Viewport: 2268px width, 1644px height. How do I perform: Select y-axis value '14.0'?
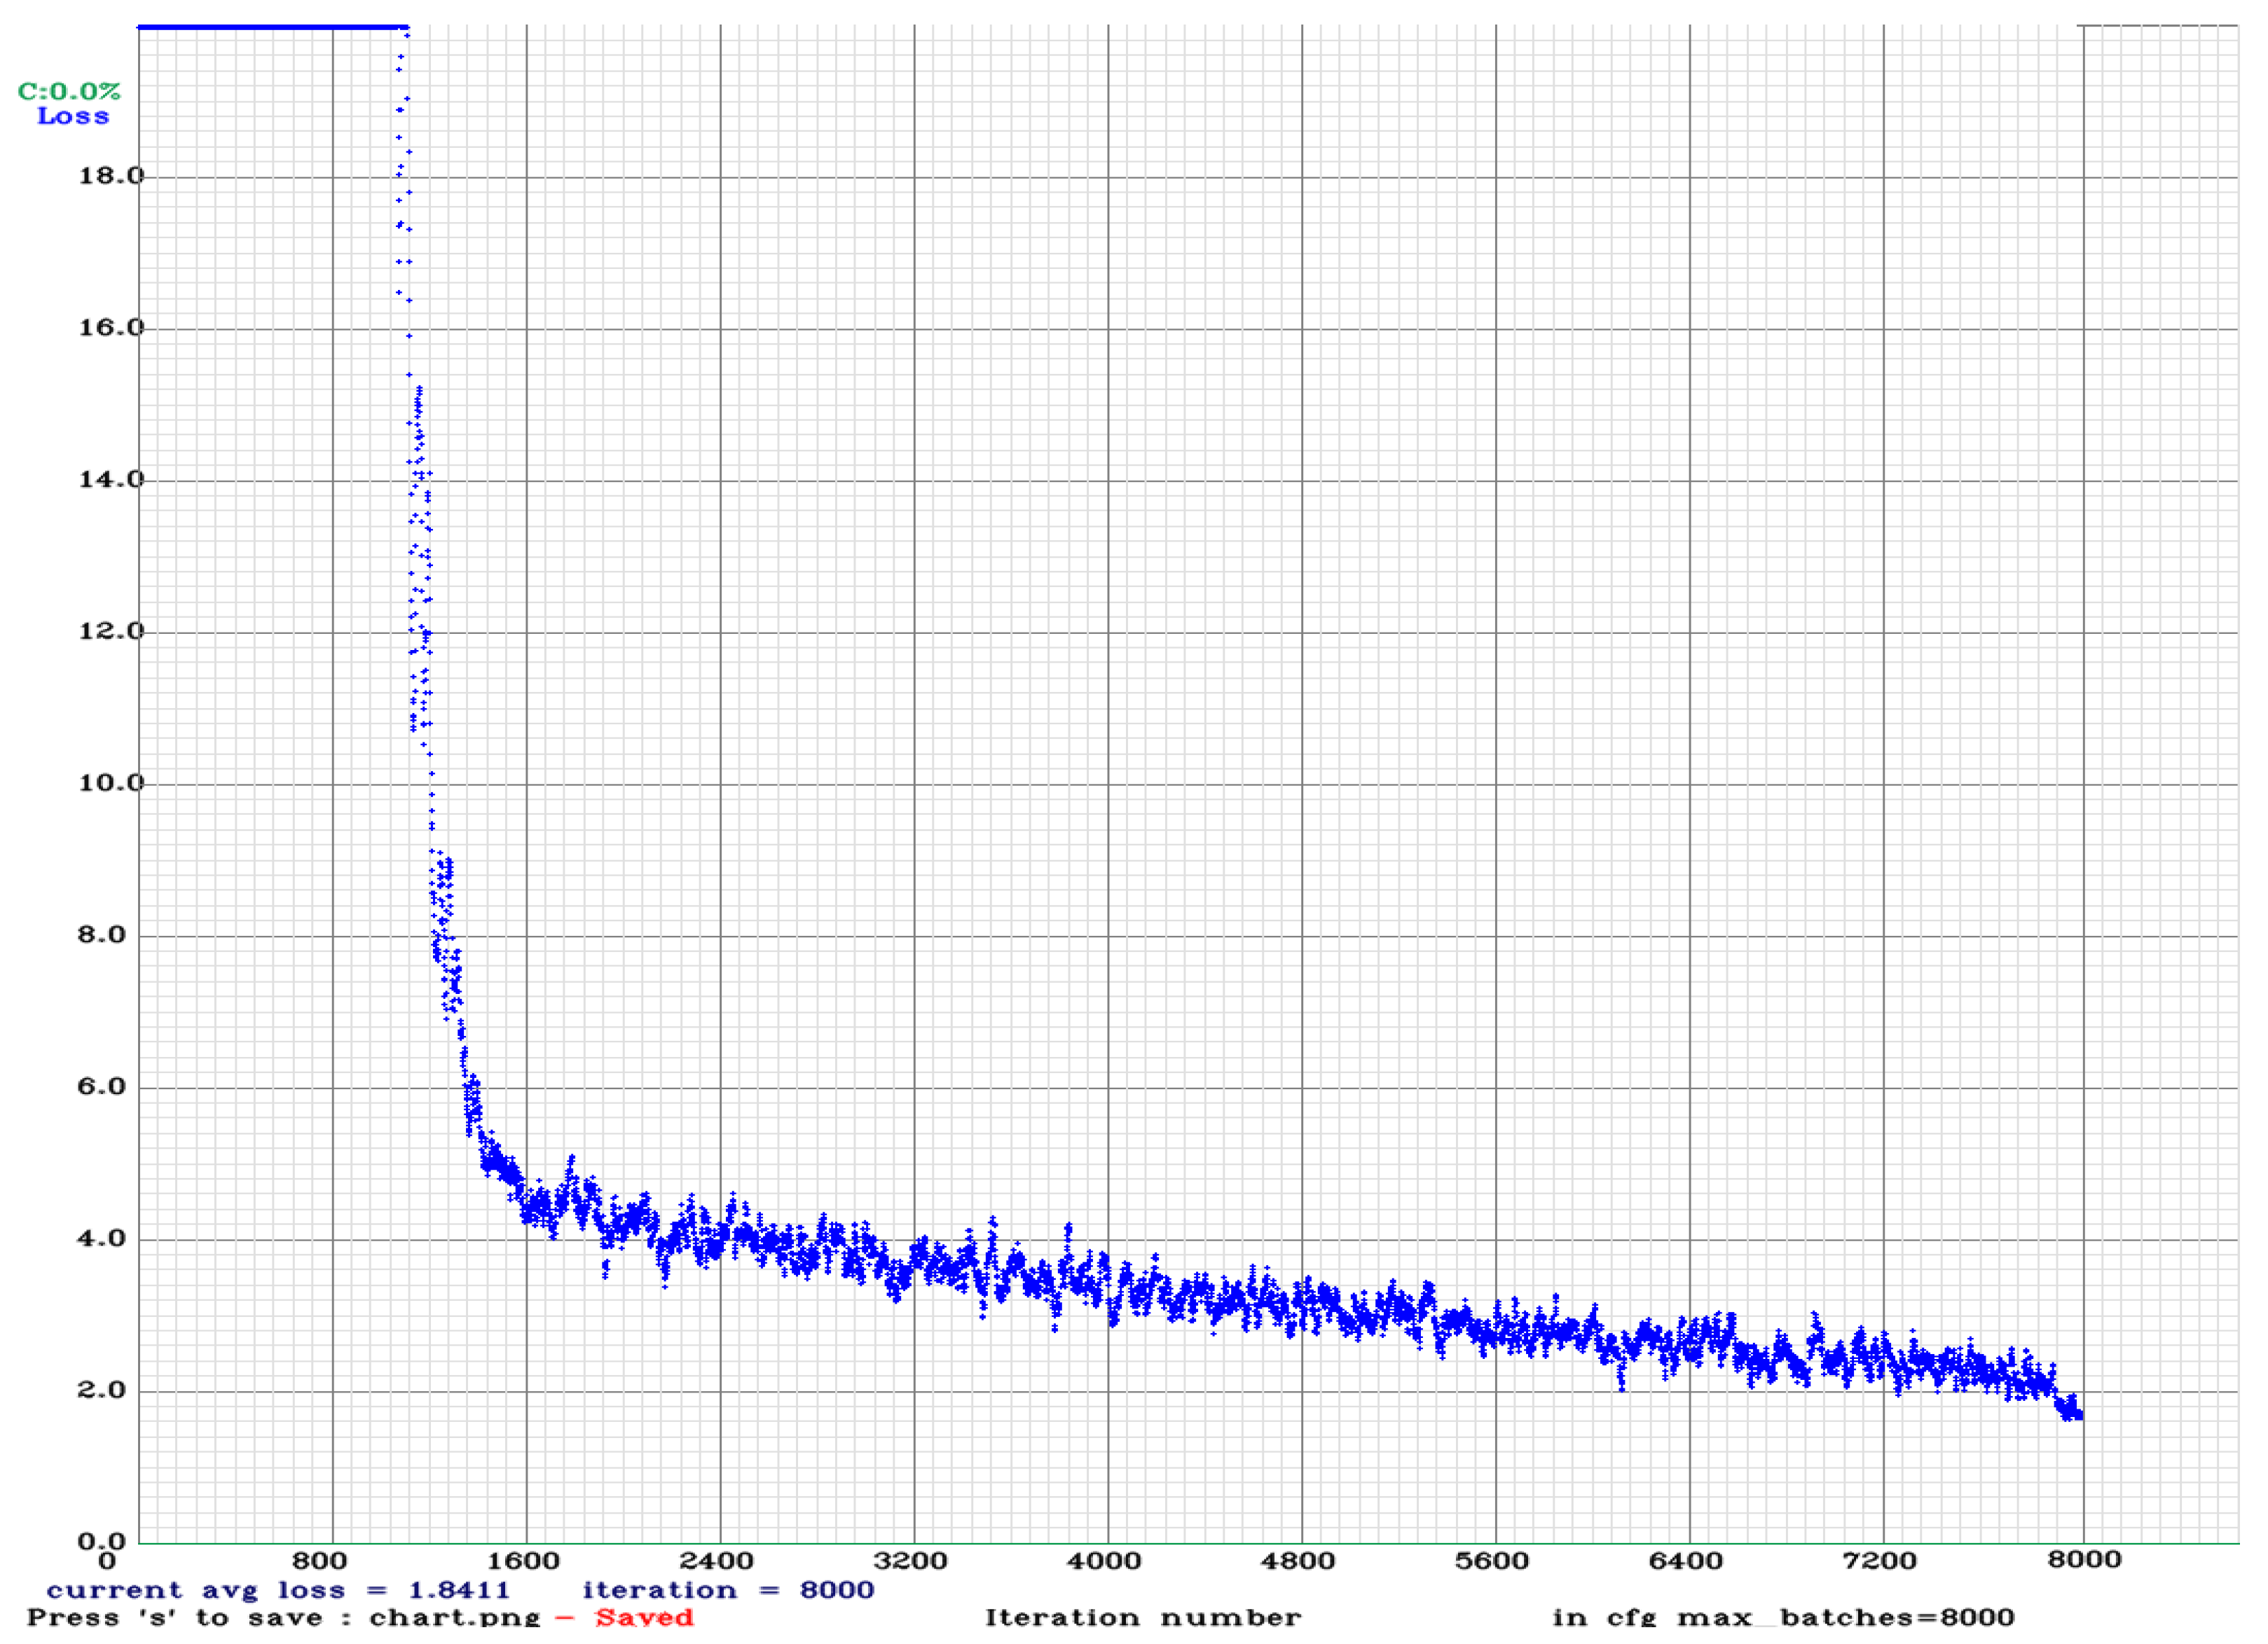(x=111, y=480)
